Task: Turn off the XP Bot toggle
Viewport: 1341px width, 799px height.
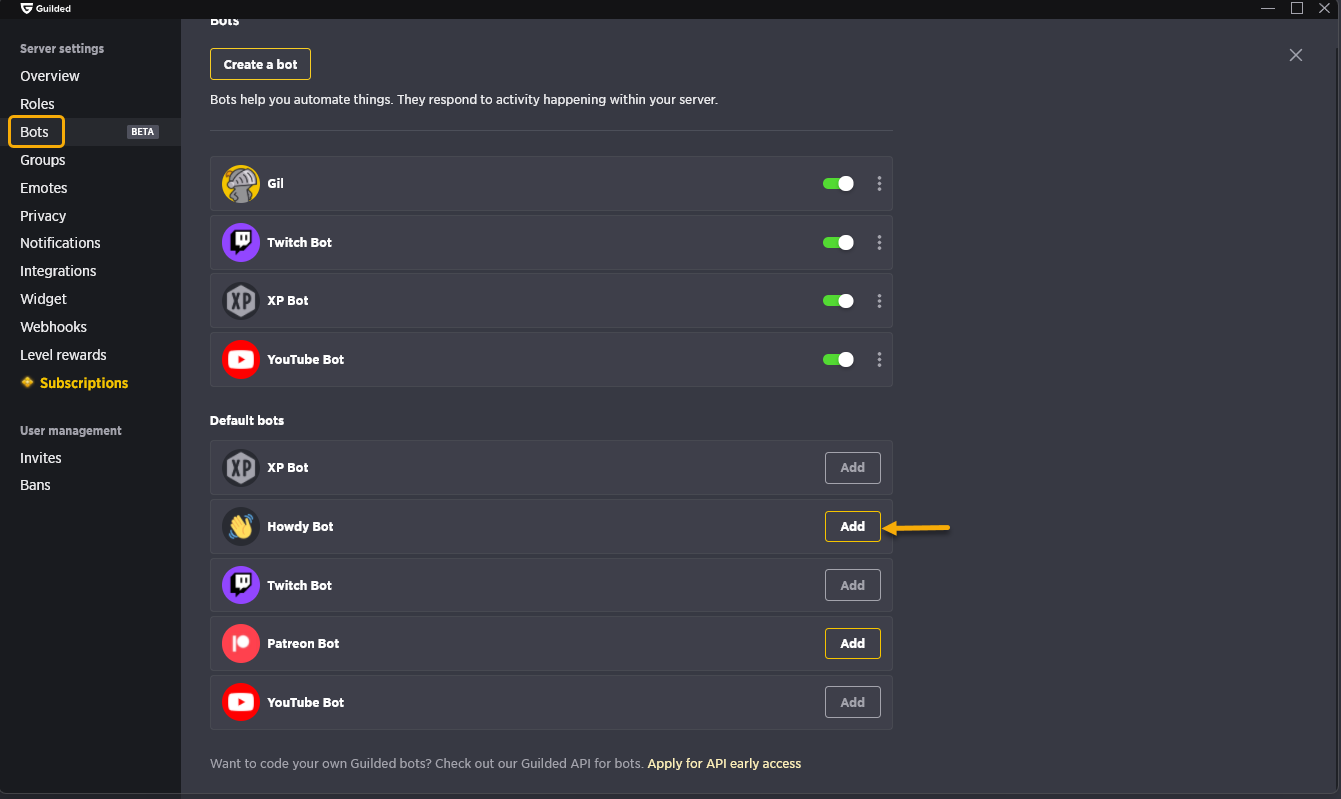Action: coord(838,301)
